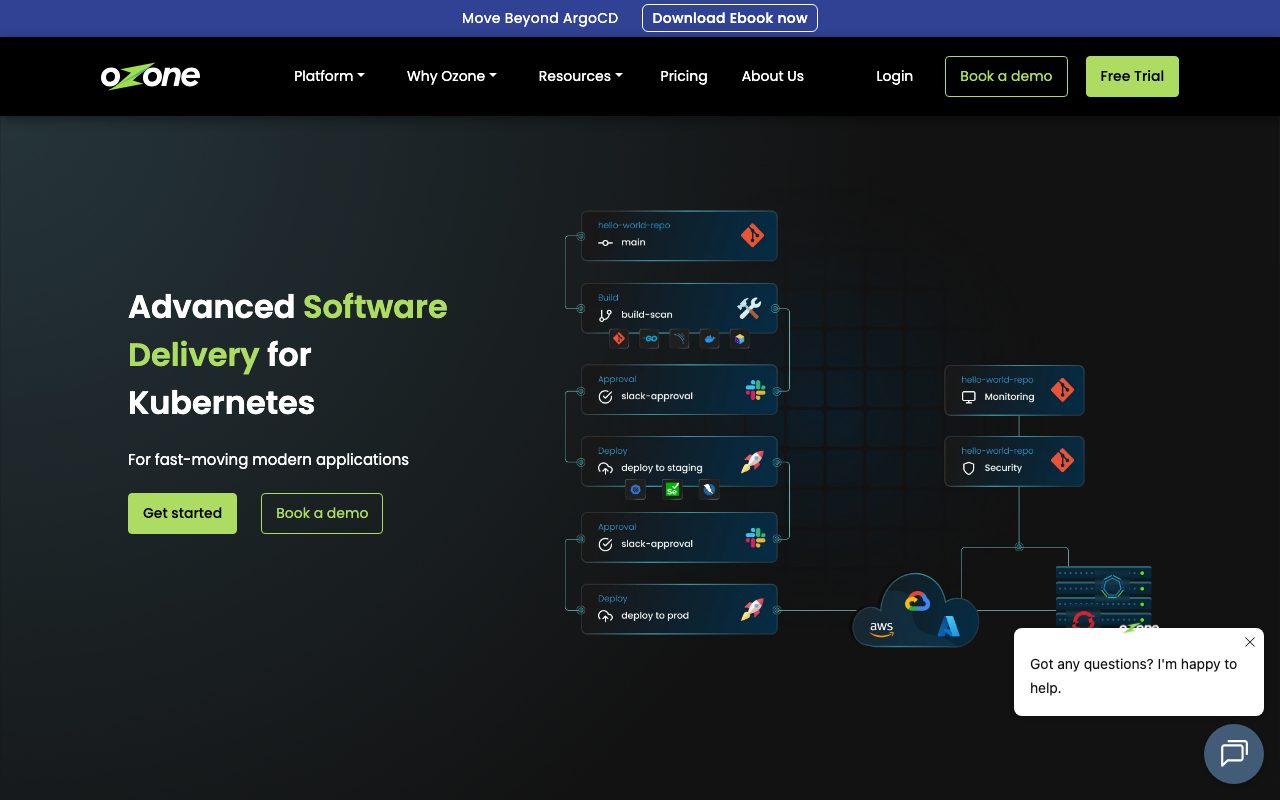Click the rocket icon in deploy to staging
Viewport: 1280px width, 800px height.
click(752, 461)
